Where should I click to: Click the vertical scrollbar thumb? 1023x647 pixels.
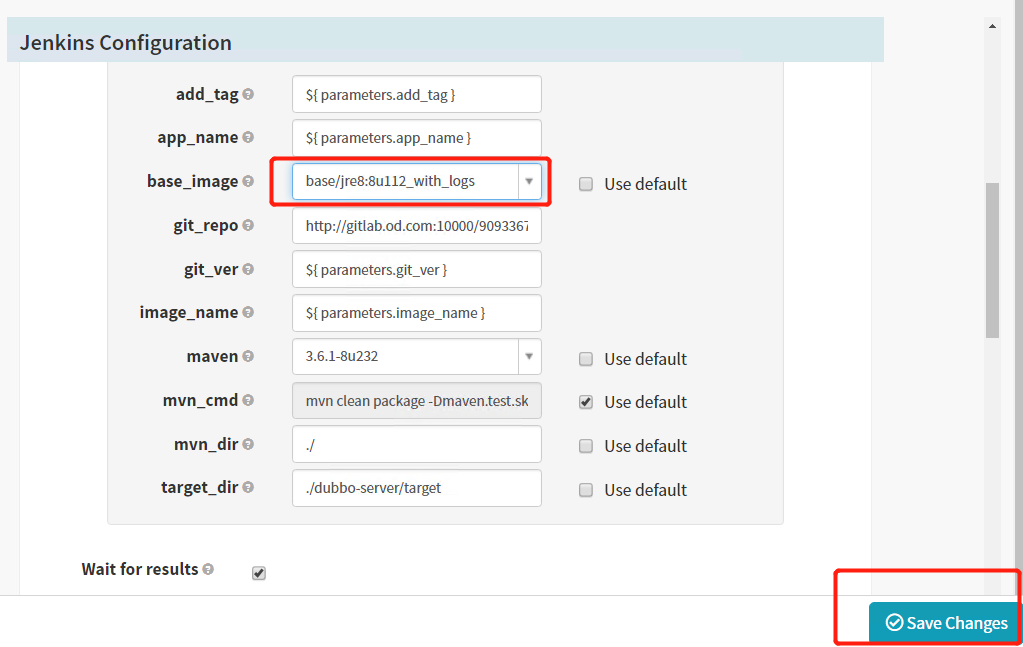pos(992,260)
